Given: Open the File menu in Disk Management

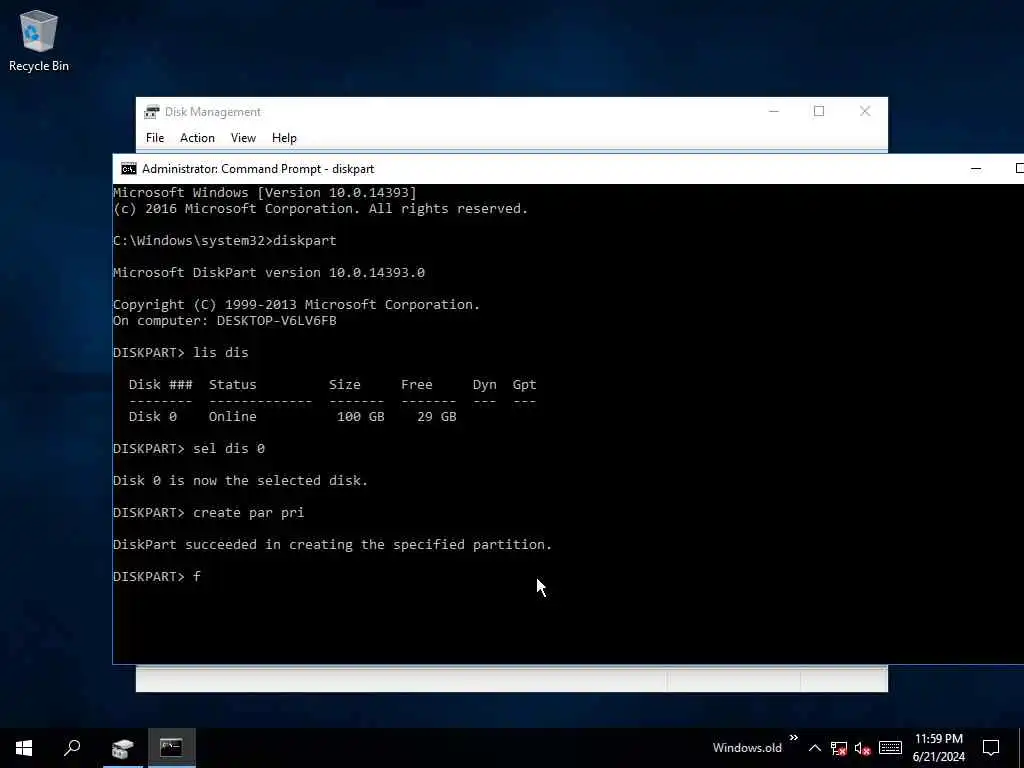Looking at the screenshot, I should [x=155, y=138].
